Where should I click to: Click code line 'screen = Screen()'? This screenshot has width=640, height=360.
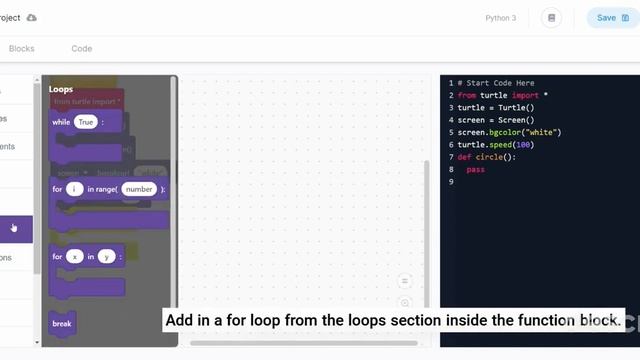(496, 120)
